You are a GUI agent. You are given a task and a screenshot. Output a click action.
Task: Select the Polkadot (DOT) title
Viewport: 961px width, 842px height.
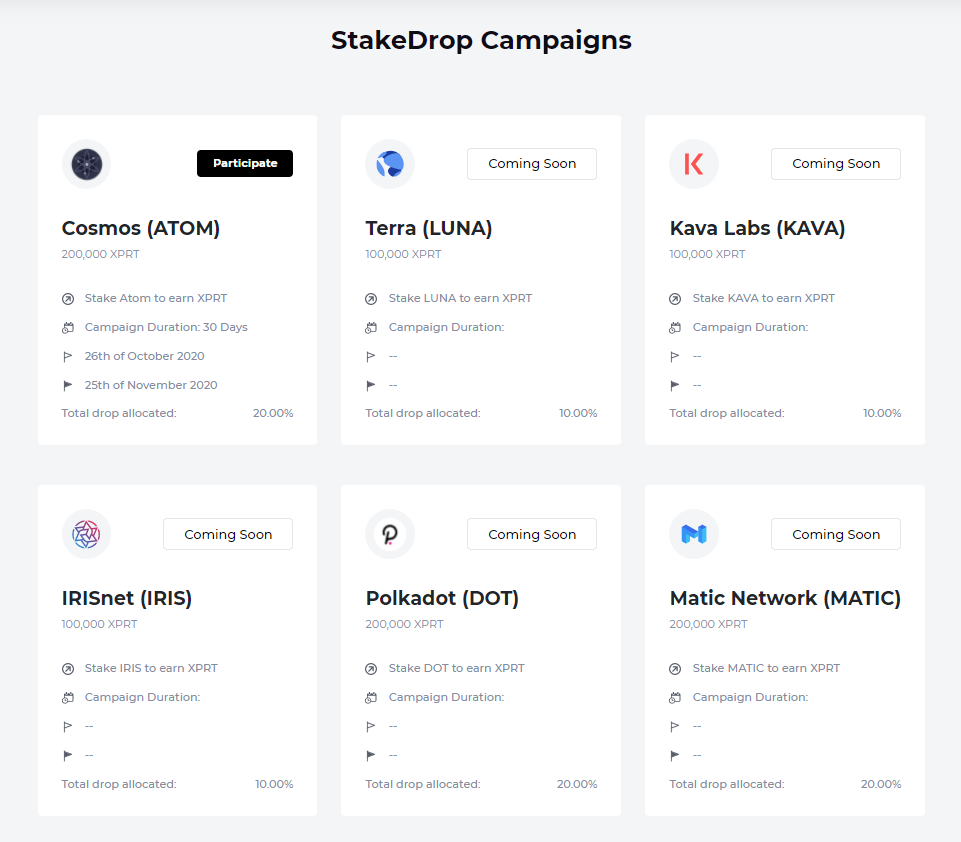point(442,598)
